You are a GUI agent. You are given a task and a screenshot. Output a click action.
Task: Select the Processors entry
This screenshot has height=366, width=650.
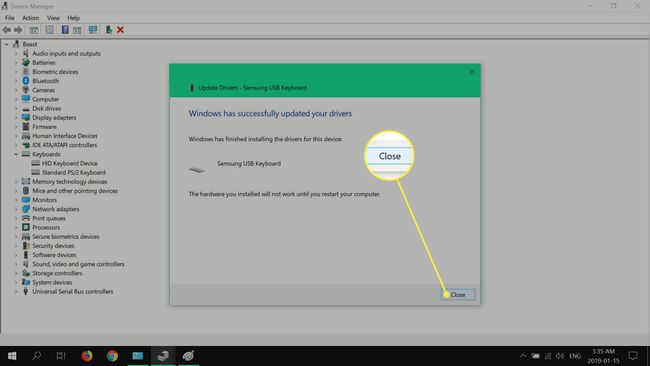point(46,227)
